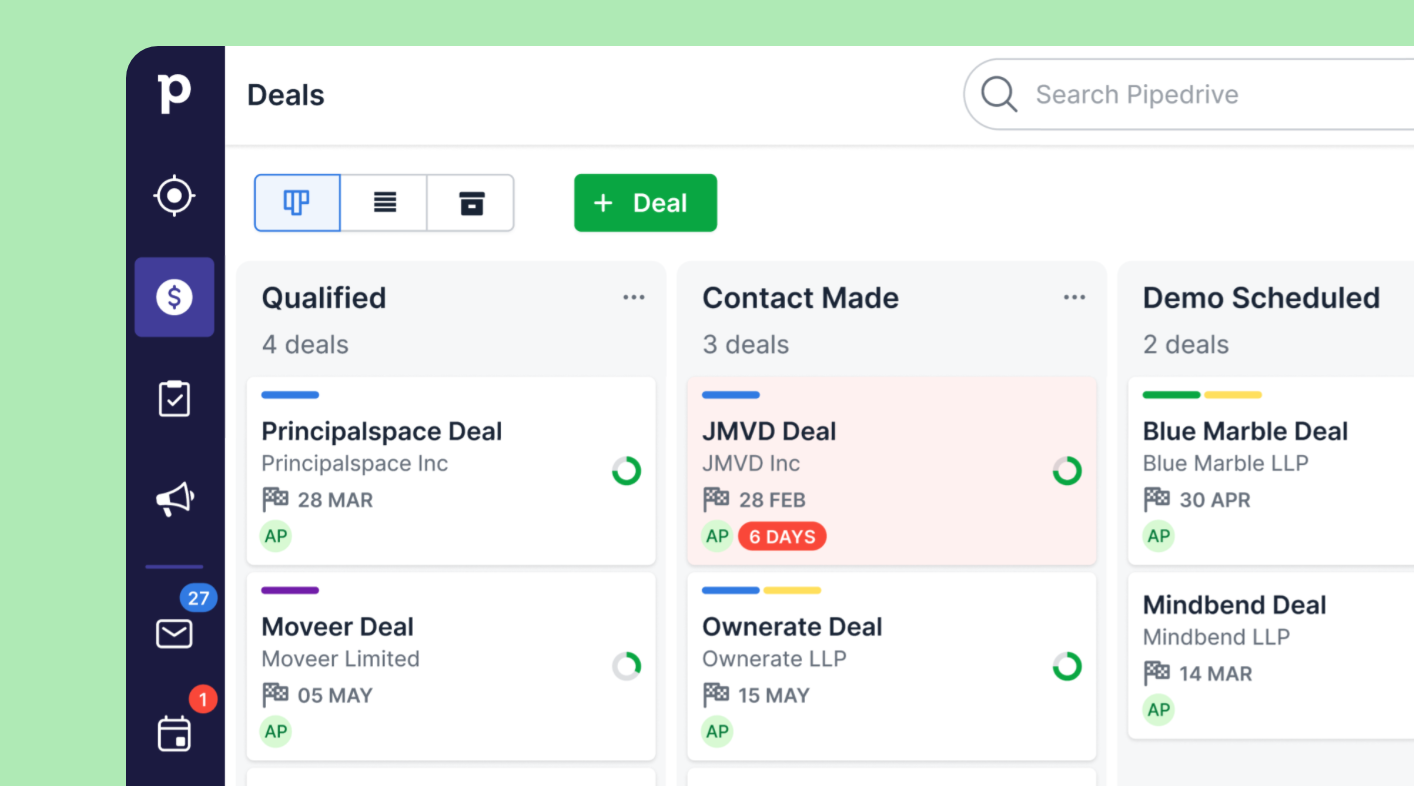Click the search magnifier icon
The width and height of the screenshot is (1416, 790).
pos(998,95)
